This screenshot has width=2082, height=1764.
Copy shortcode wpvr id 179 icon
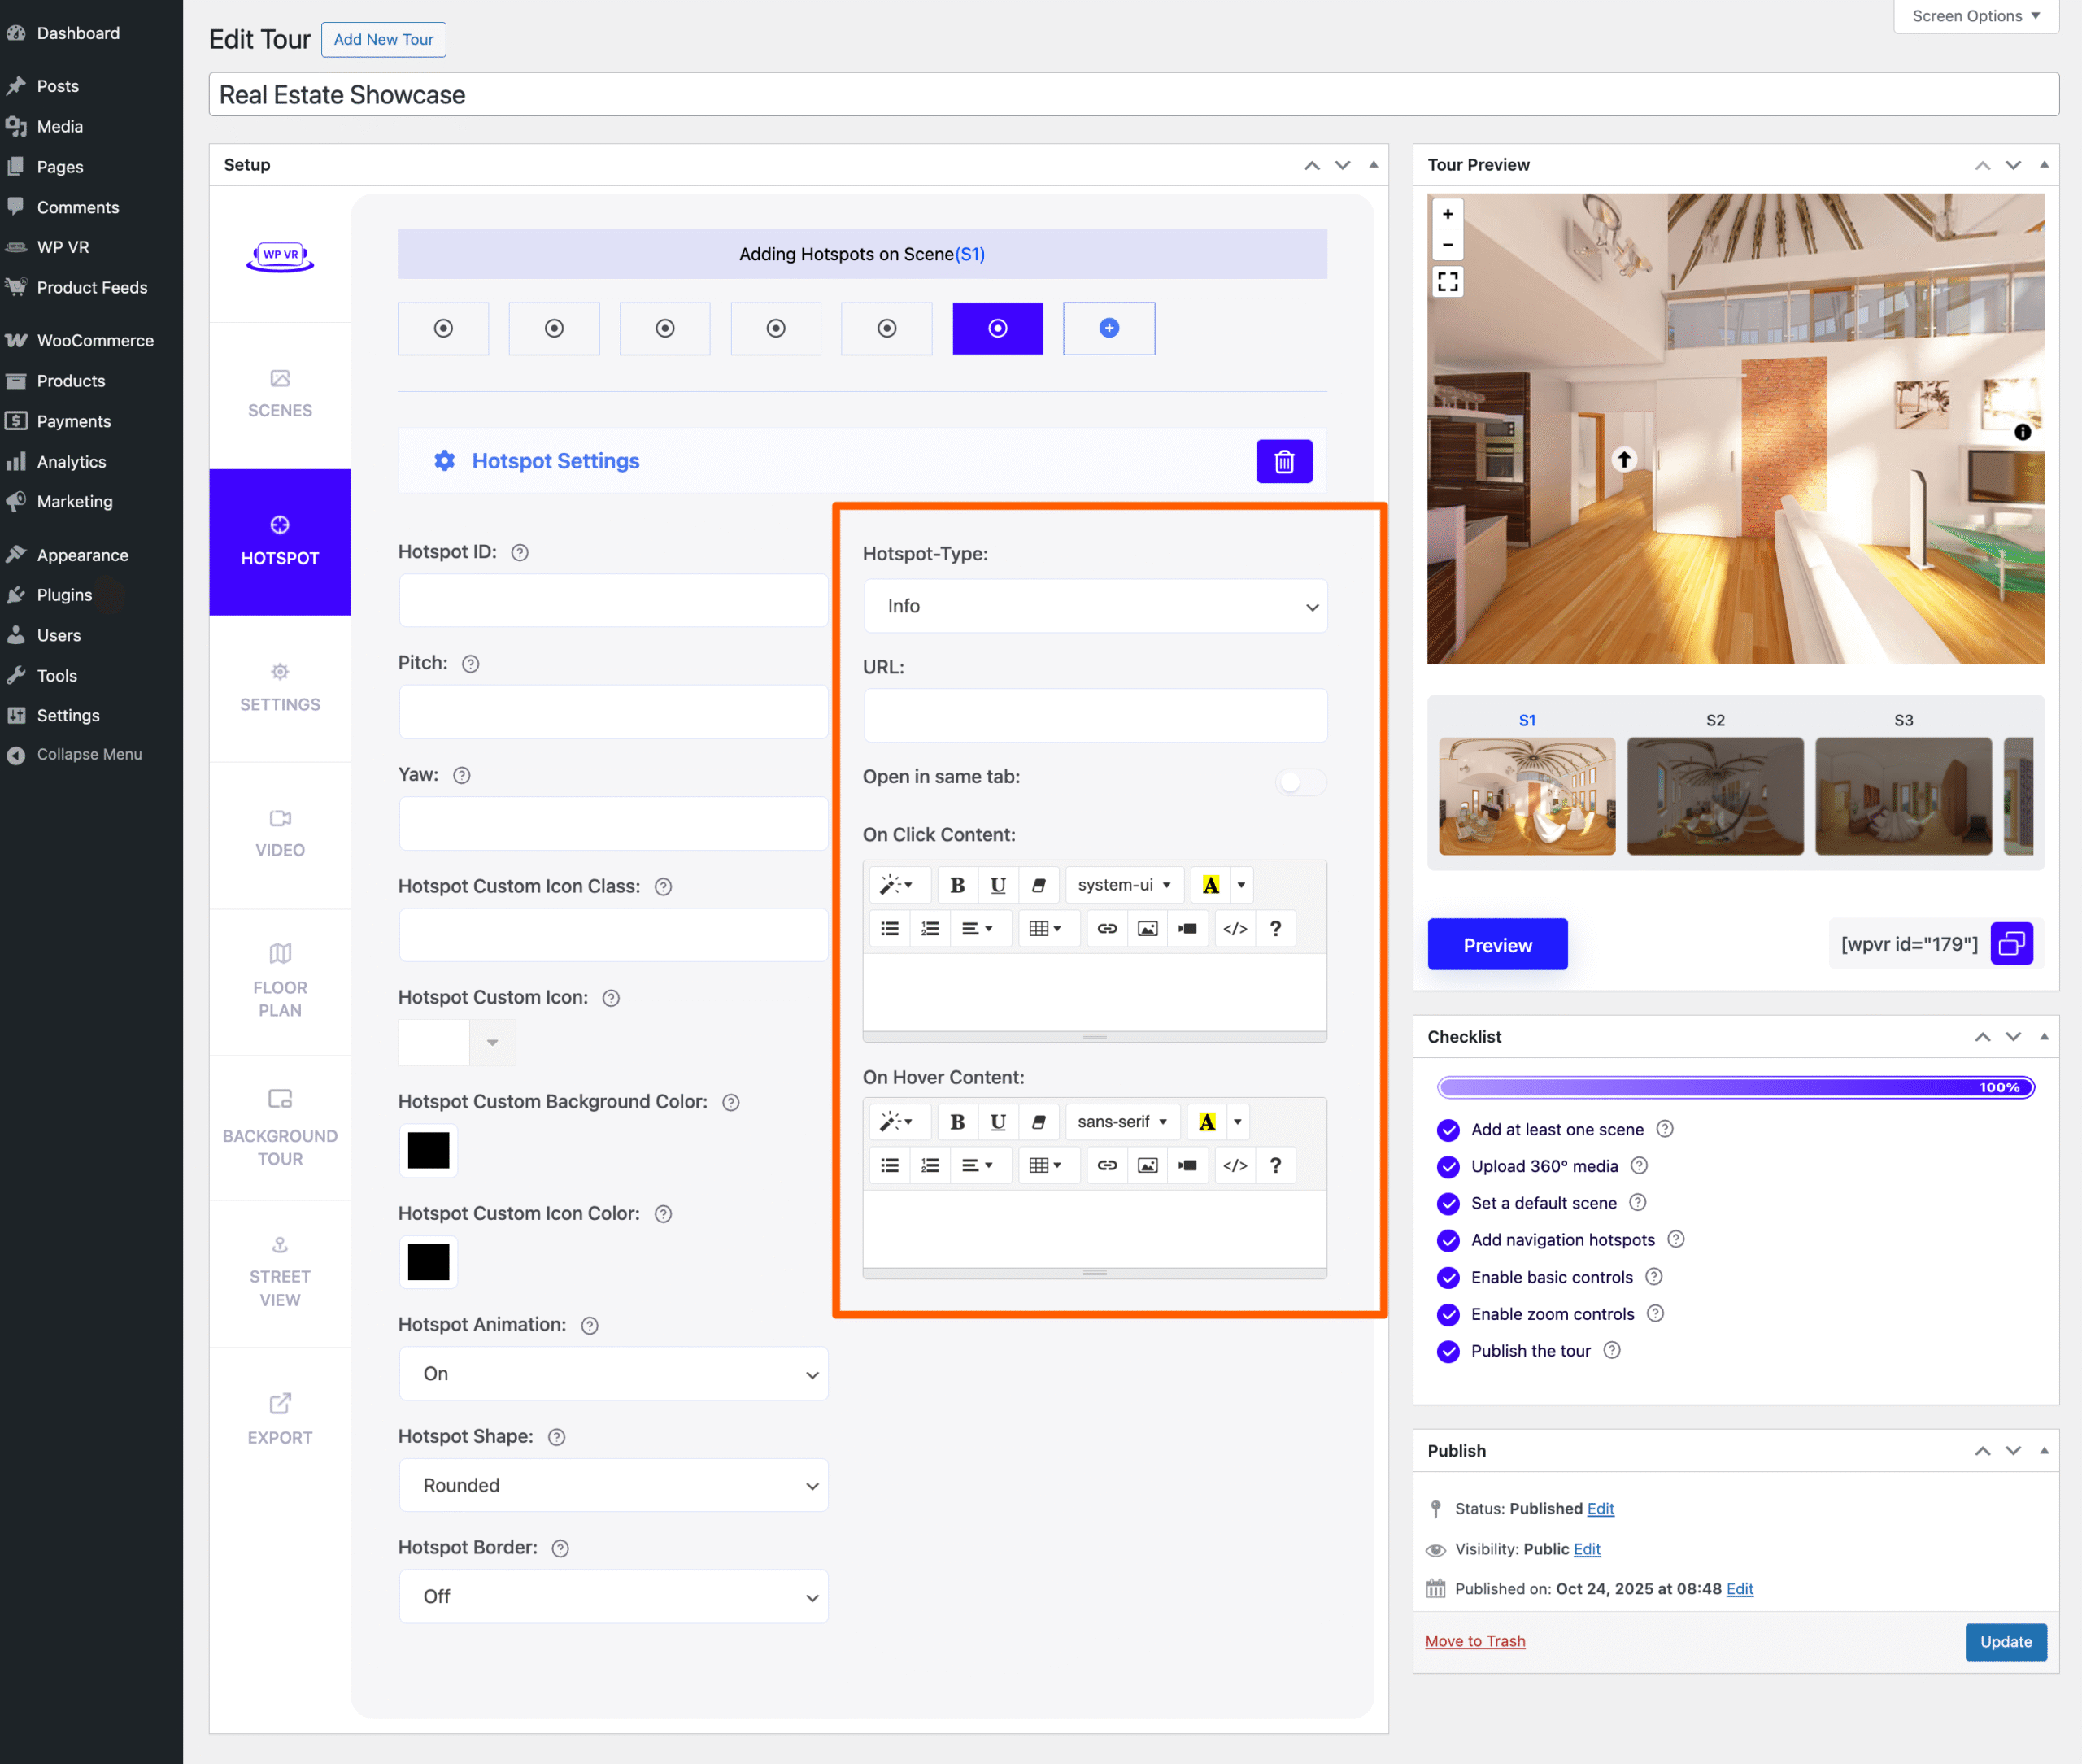pyautogui.click(x=2011, y=944)
